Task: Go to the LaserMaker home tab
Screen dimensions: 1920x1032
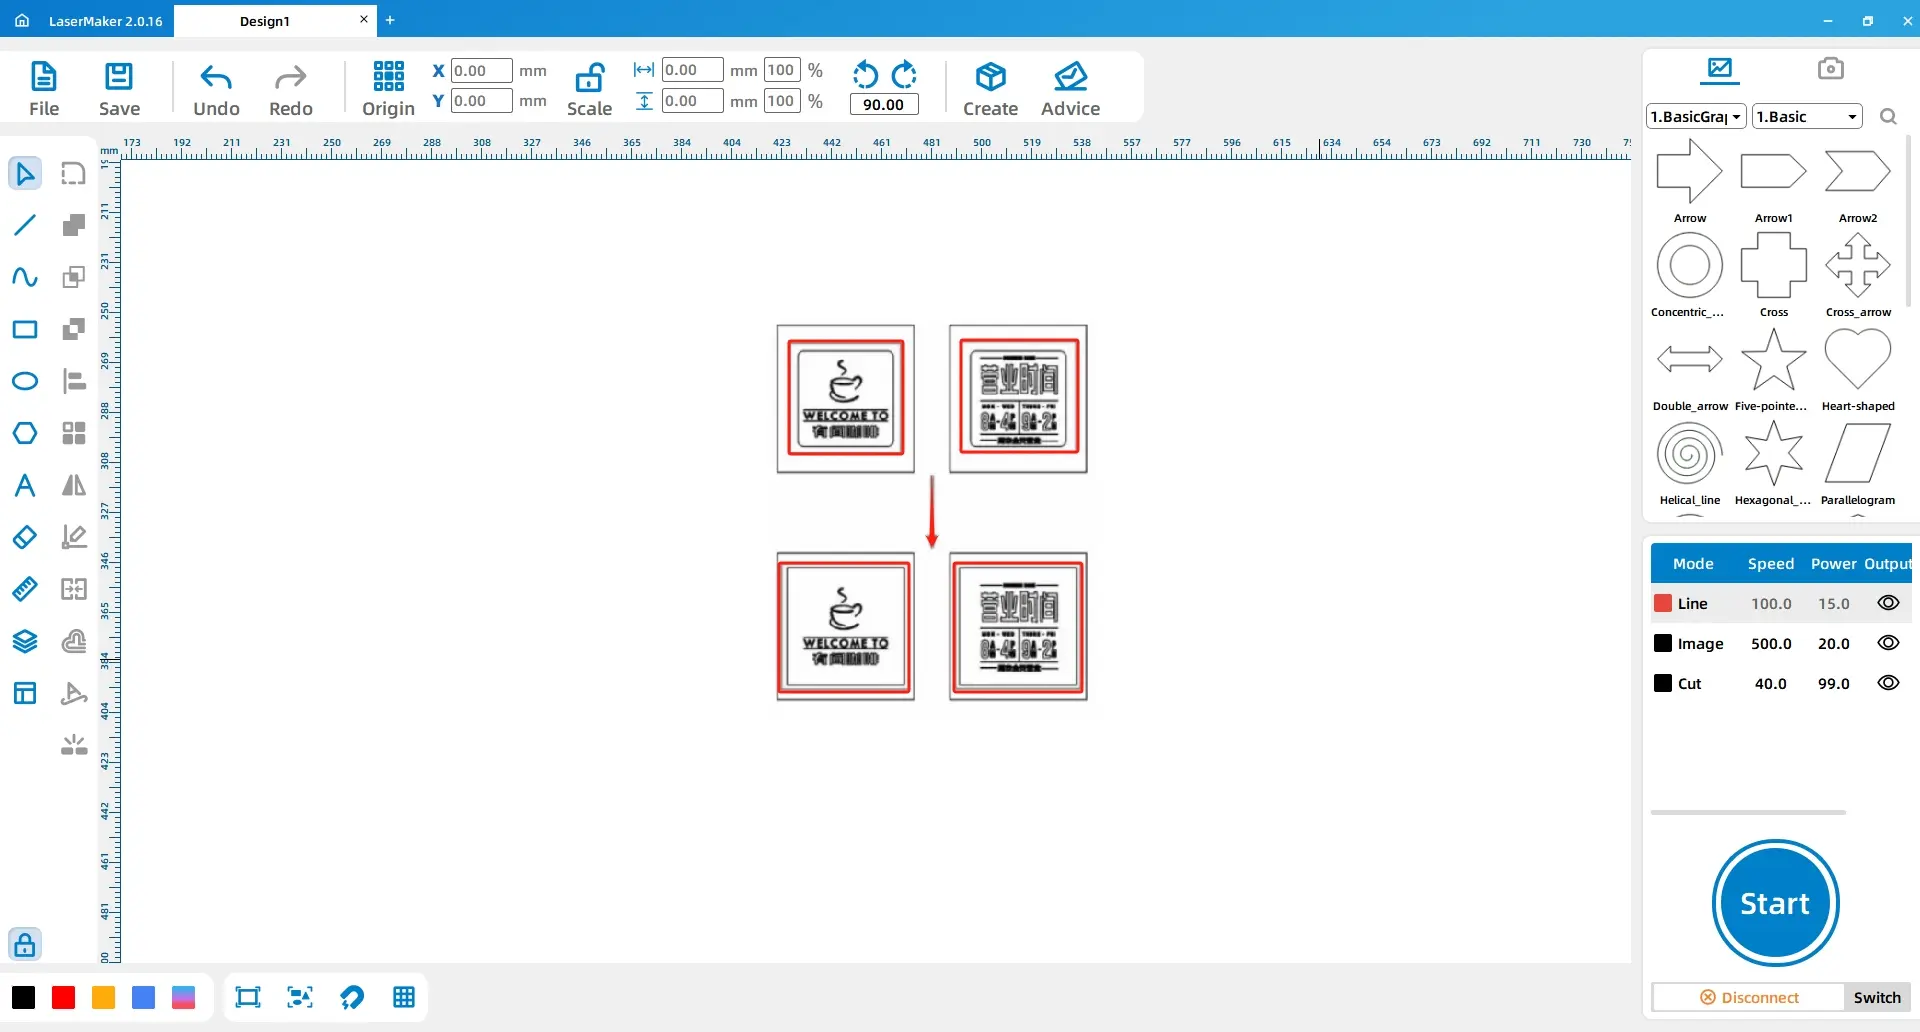Action: click(x=89, y=21)
